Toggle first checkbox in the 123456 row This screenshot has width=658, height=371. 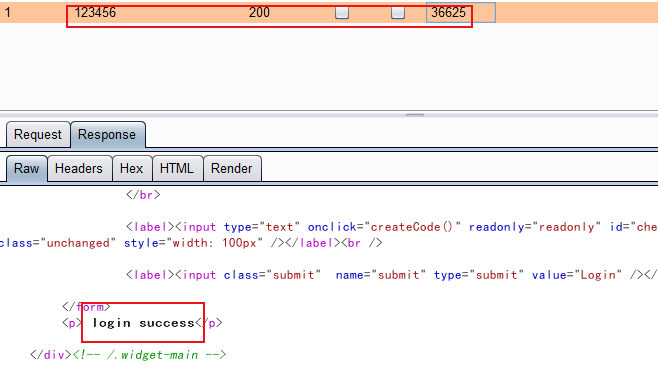tap(342, 13)
